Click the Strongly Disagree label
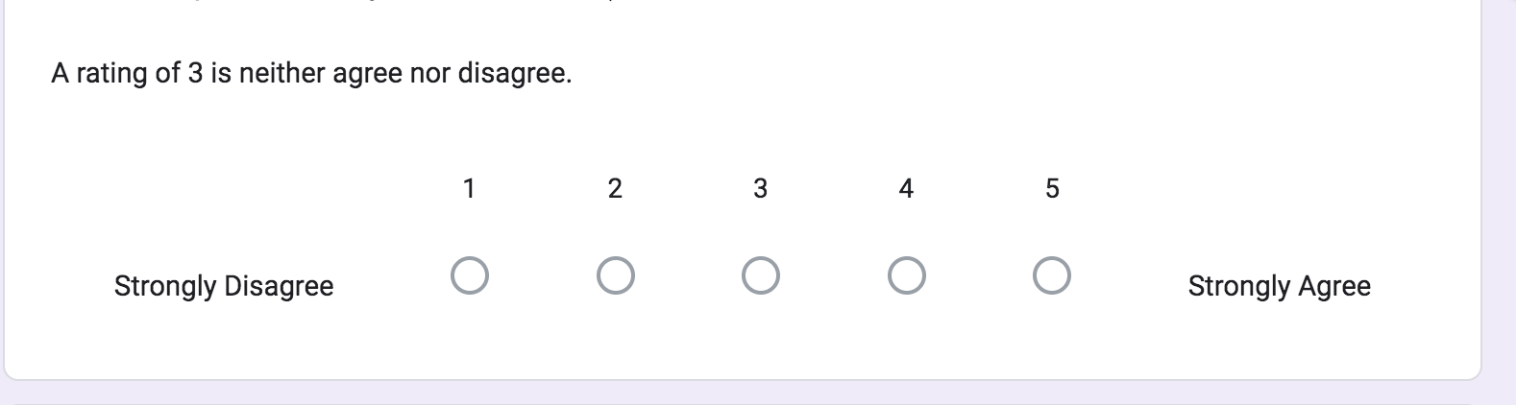The height and width of the screenshot is (405, 1516). pyautogui.click(x=224, y=288)
